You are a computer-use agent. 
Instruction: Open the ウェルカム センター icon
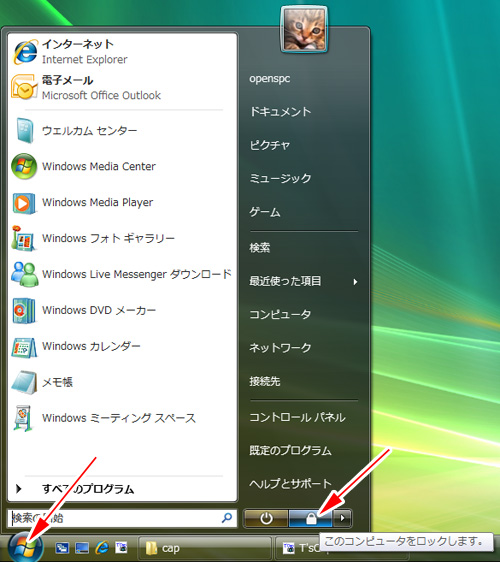(x=24, y=130)
